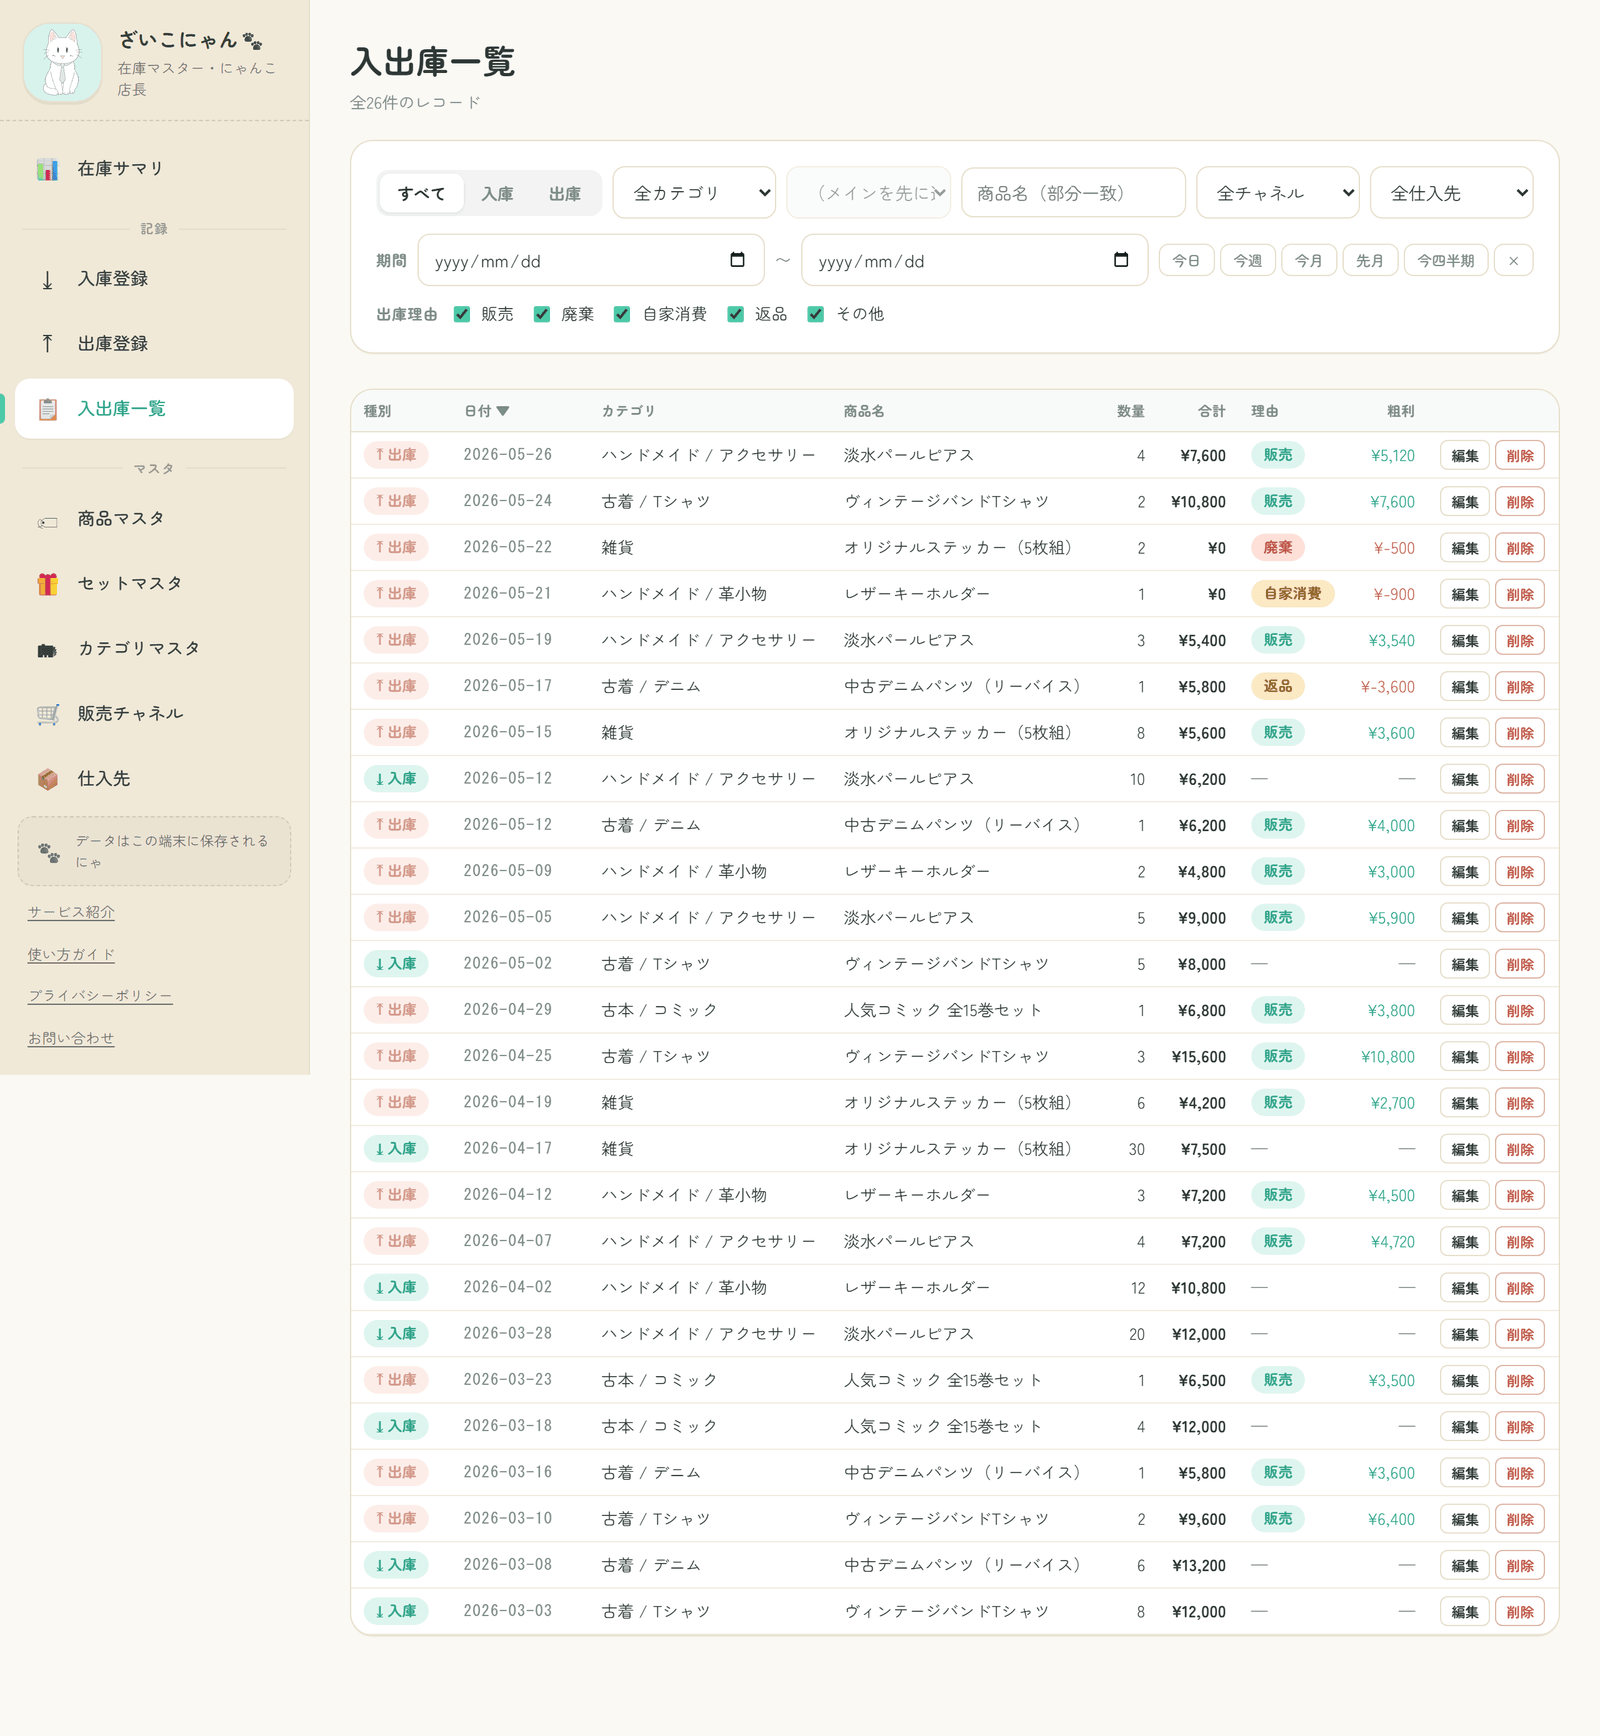Focus the 商品名 search input field
Image resolution: width=1600 pixels, height=1736 pixels.
pyautogui.click(x=1073, y=193)
